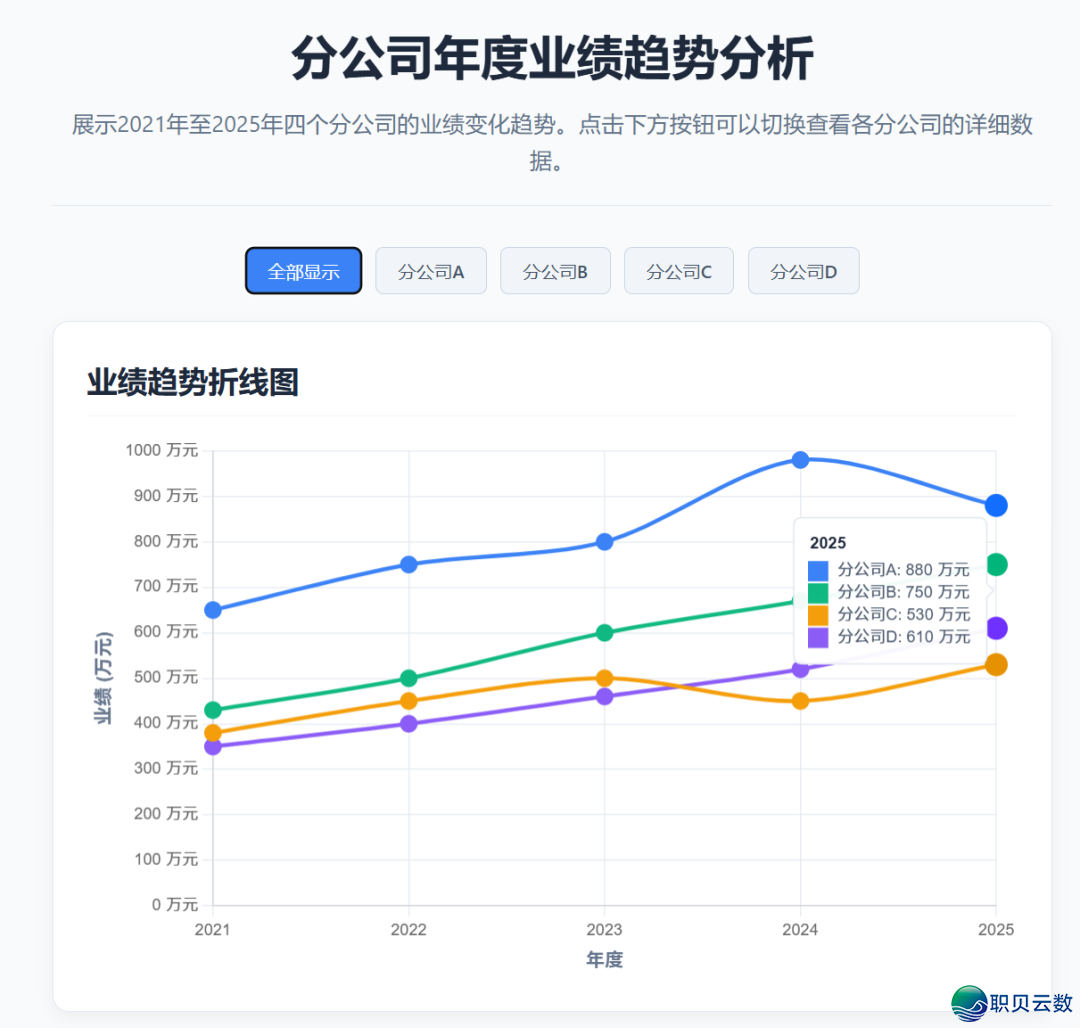Select blue 分公司A point at 2023
This screenshot has height=1028, width=1080.
[x=604, y=542]
